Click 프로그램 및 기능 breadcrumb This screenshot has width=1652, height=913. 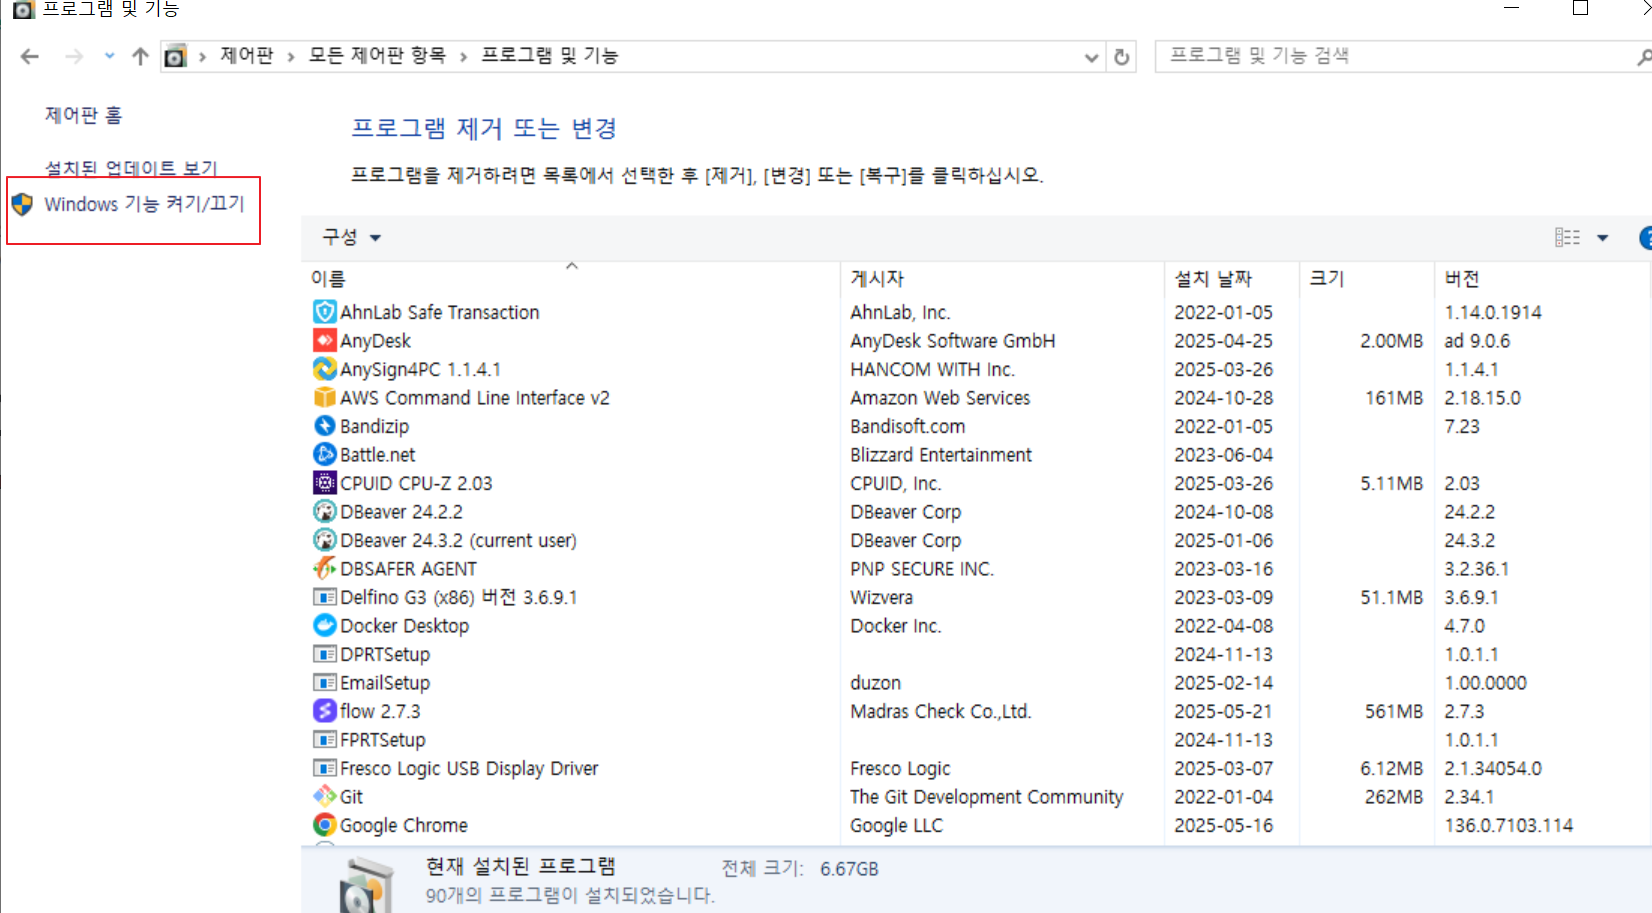click(x=550, y=56)
